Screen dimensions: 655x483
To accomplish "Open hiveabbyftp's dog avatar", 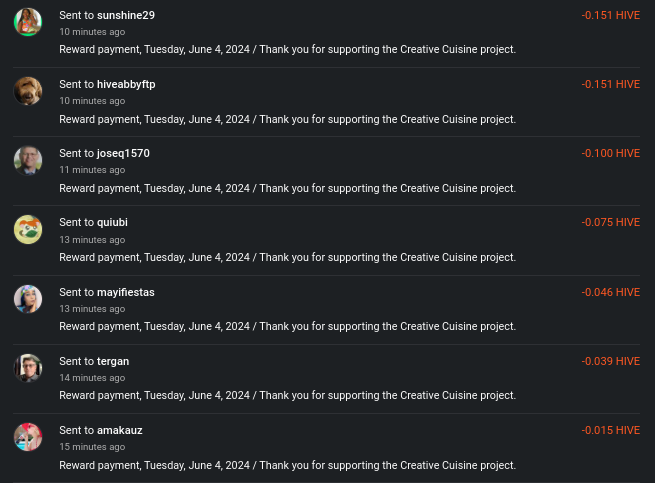I will [x=28, y=91].
